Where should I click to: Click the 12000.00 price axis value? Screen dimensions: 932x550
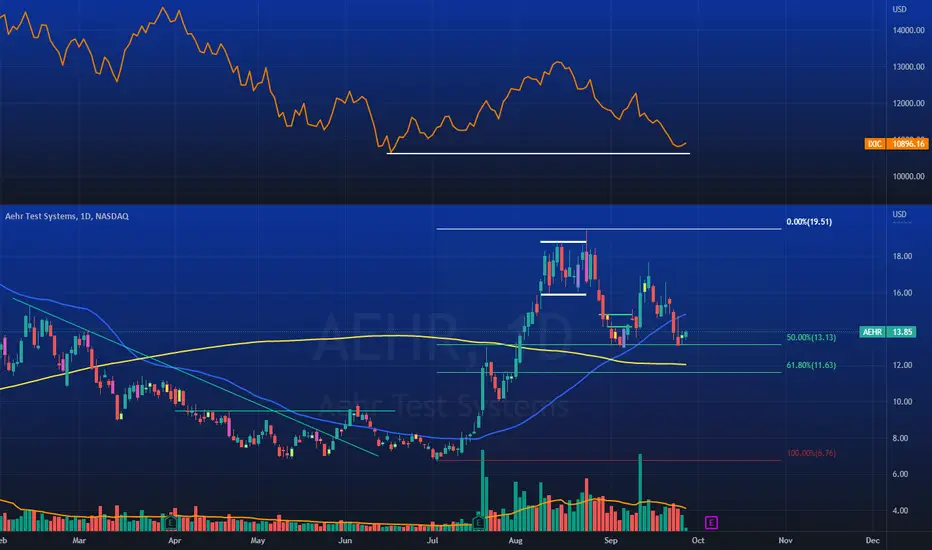point(908,103)
